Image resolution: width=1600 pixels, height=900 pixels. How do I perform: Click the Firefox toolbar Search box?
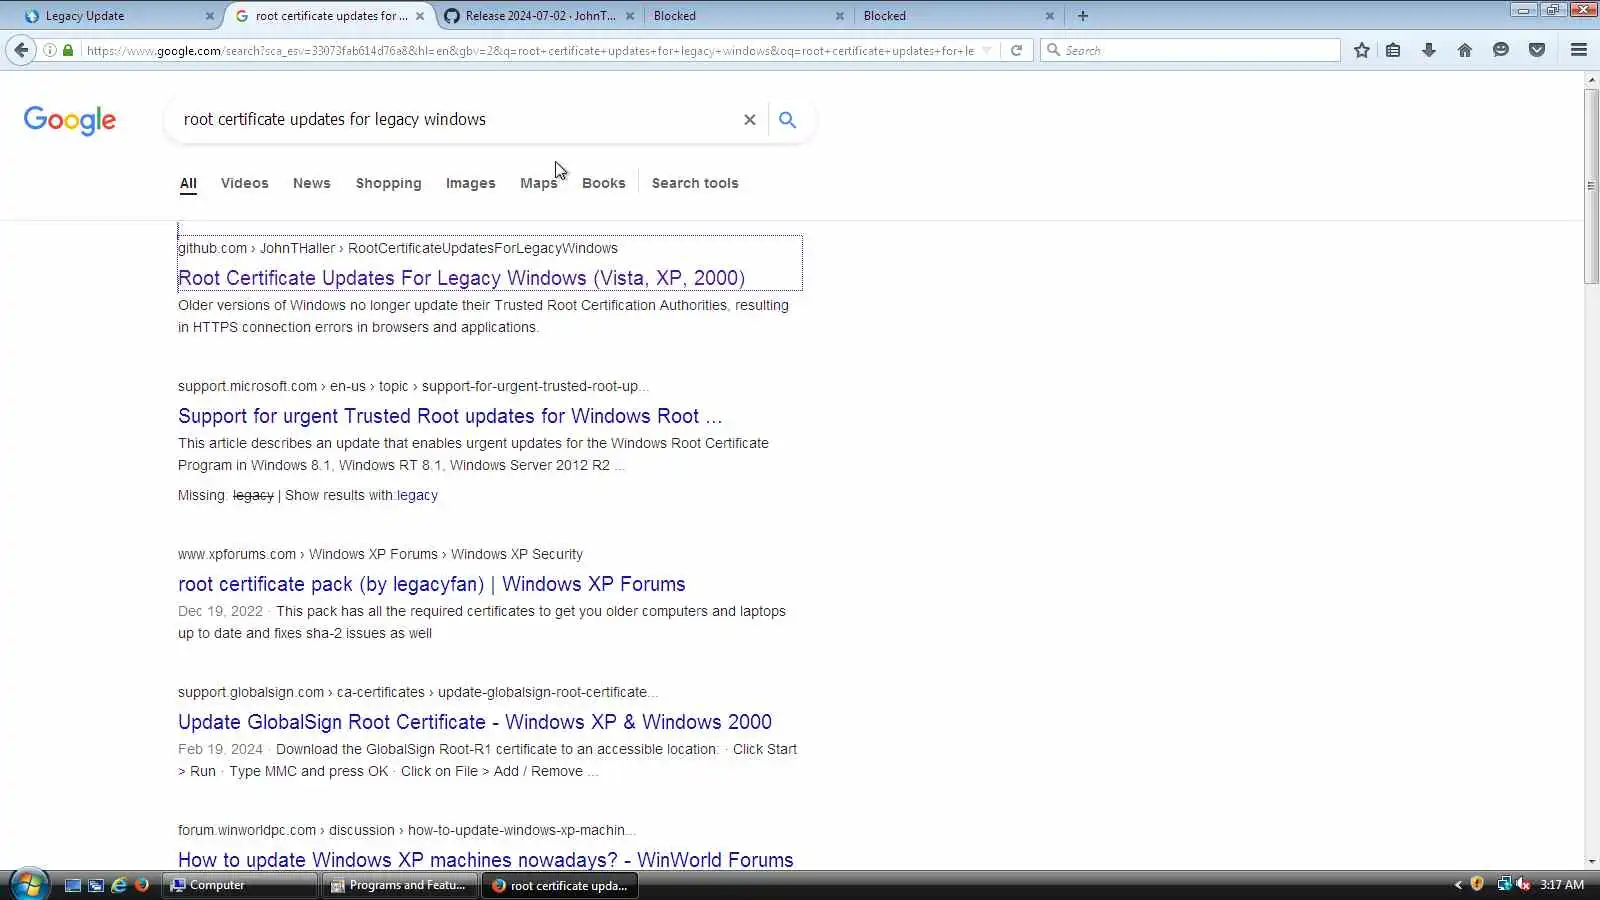pyautogui.click(x=1190, y=50)
